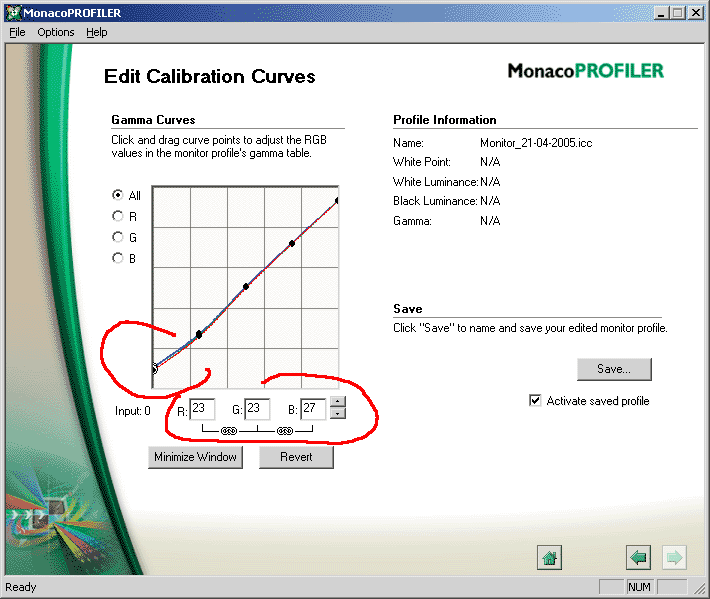710x599 pixels.
Task: Select the B channel radio button
Action: pos(118,258)
